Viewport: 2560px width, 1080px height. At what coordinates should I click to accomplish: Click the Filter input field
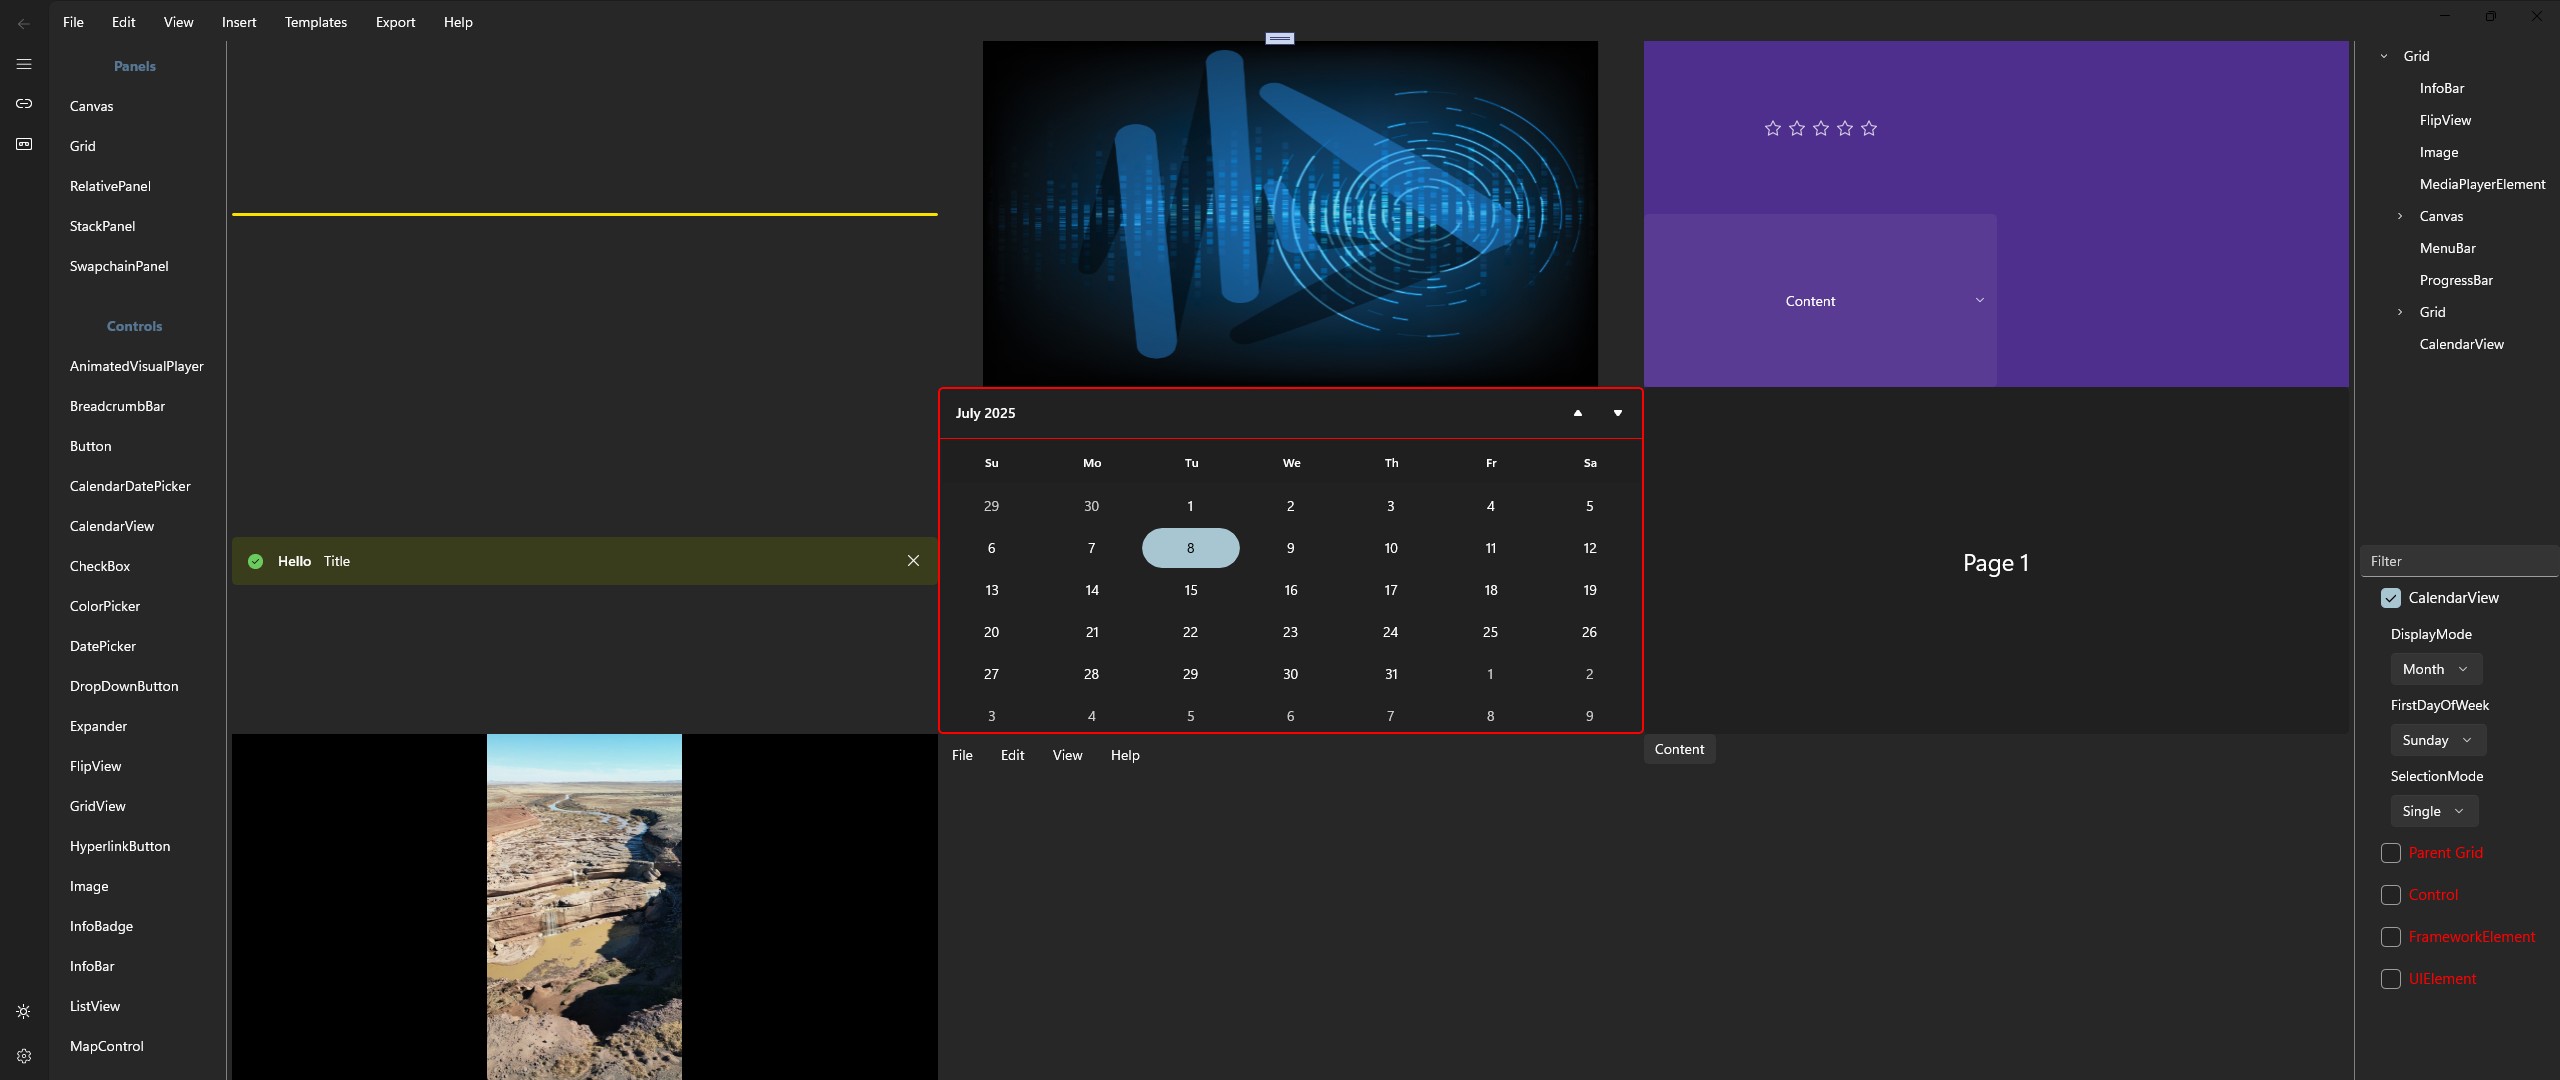click(2456, 561)
